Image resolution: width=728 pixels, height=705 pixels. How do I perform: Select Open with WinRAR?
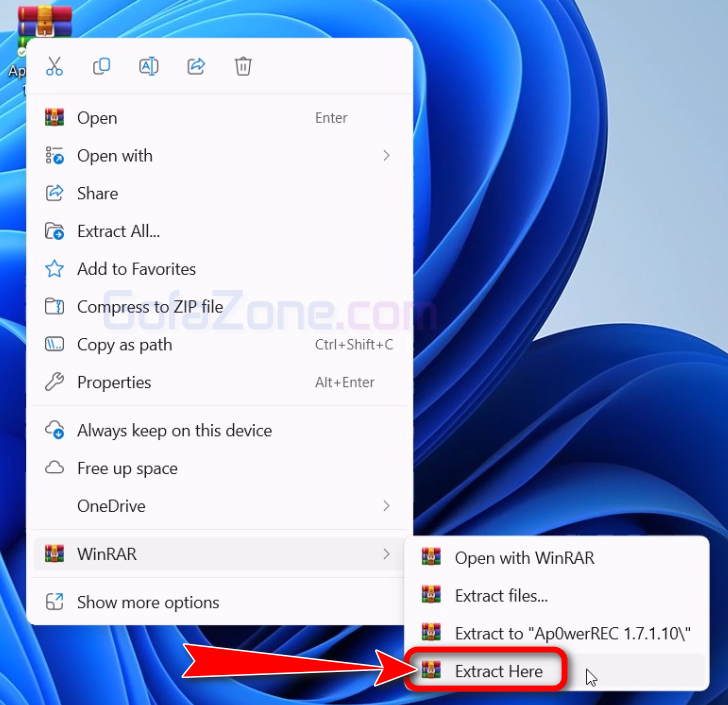[524, 558]
